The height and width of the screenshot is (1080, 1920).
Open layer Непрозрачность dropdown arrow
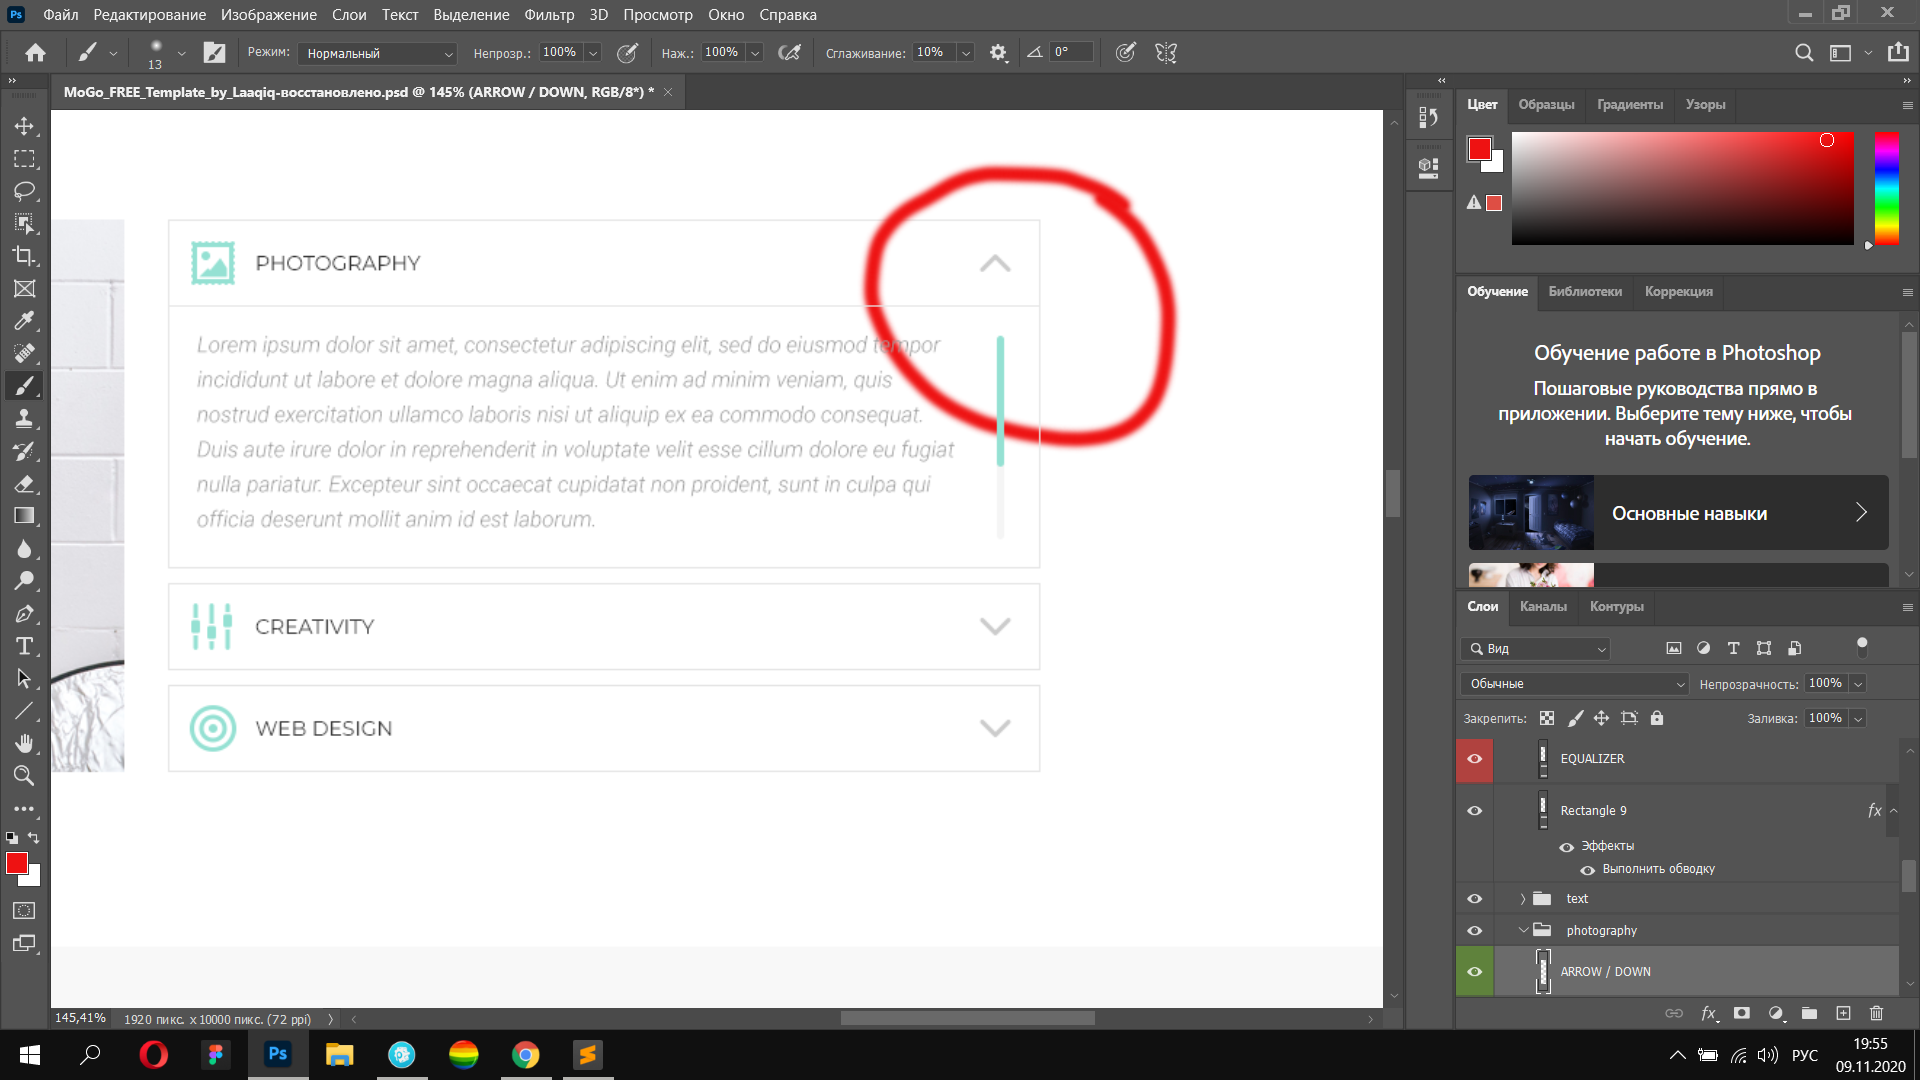pyautogui.click(x=1858, y=684)
